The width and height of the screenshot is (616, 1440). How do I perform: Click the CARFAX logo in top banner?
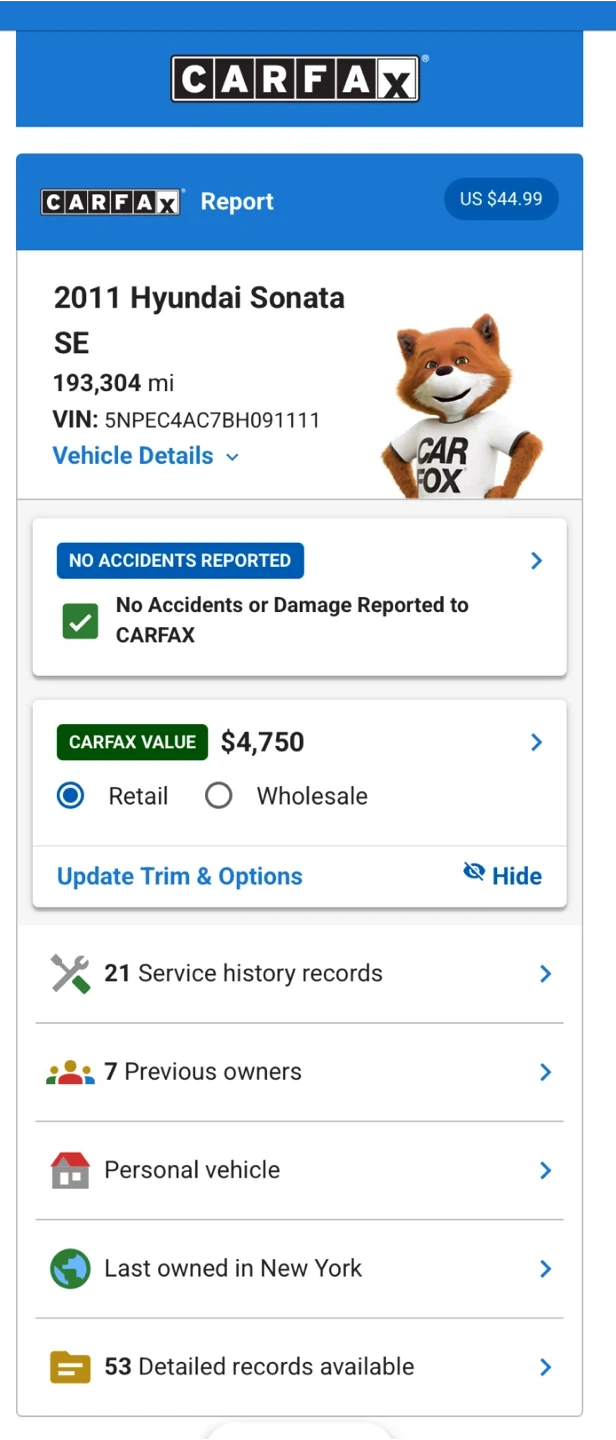pos(296,79)
